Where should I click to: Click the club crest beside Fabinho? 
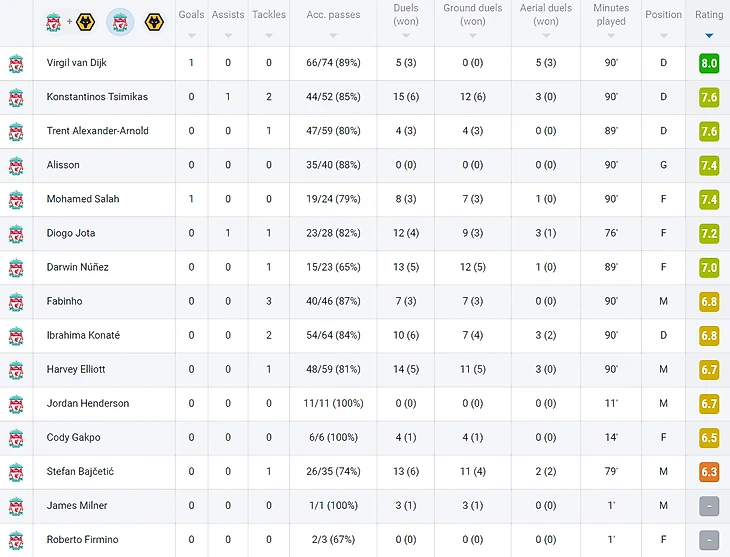click(x=16, y=301)
